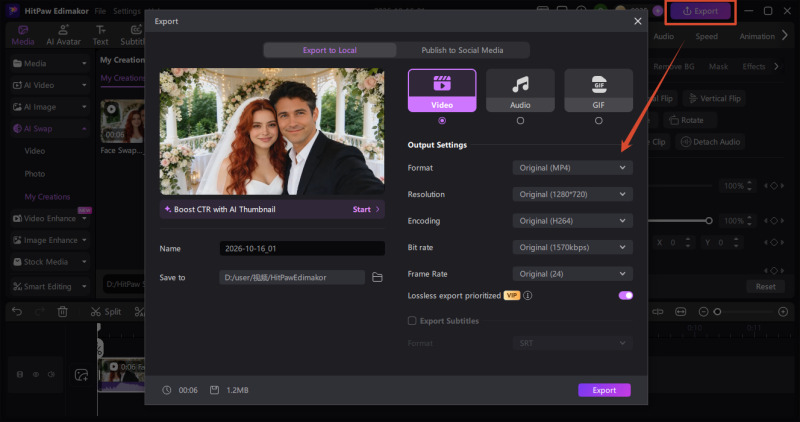Click the lock track icon on the timeline track
The height and width of the screenshot is (422, 800).
click(x=20, y=375)
